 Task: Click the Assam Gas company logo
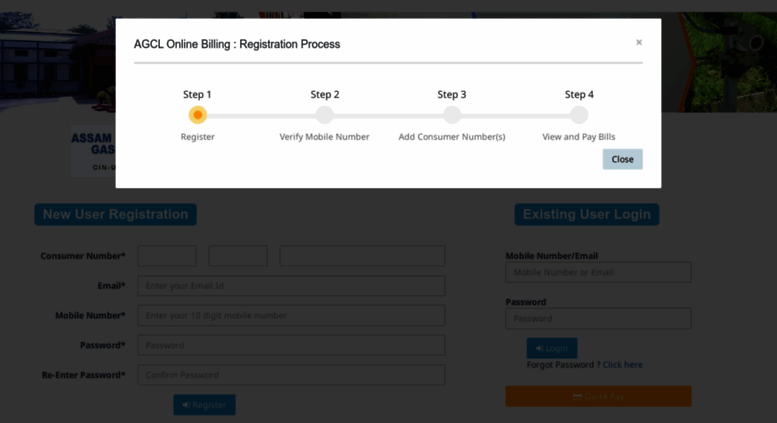point(92,152)
